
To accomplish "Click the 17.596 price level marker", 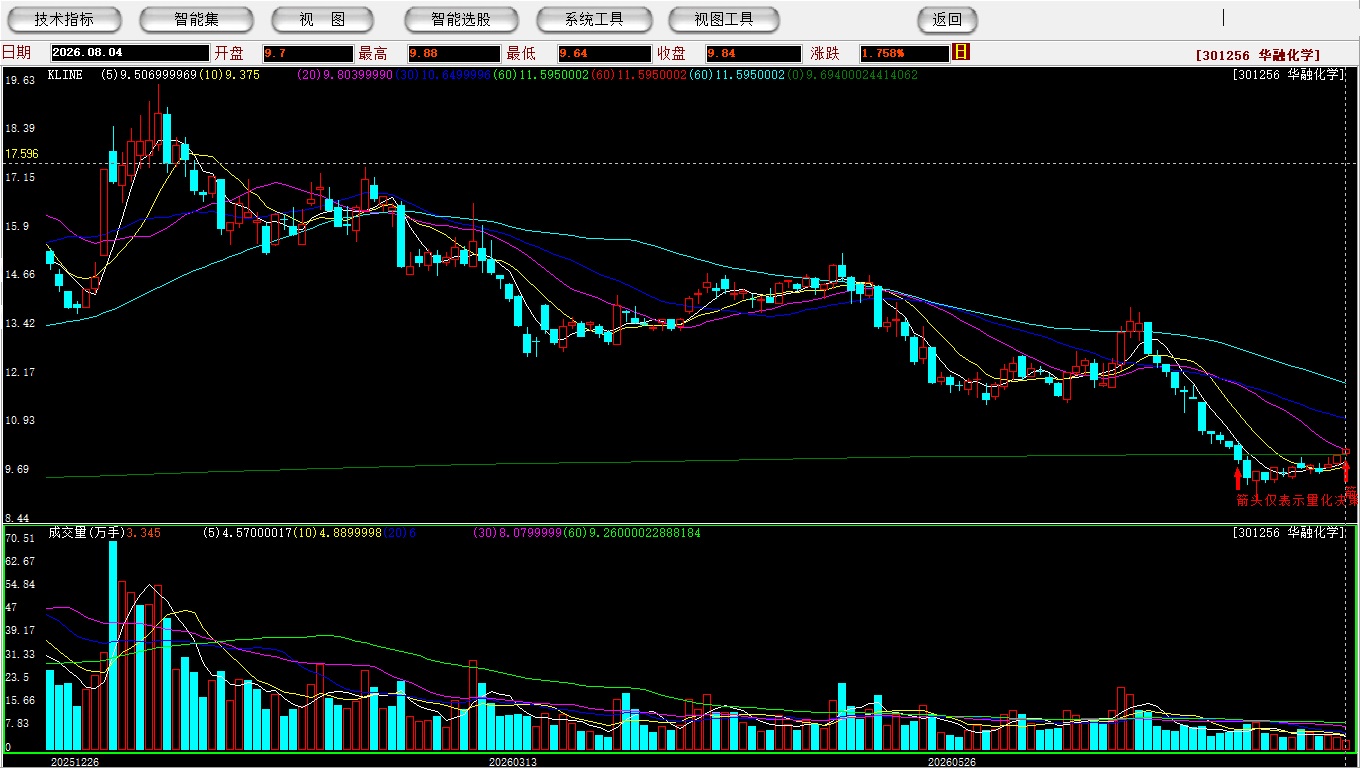I will [x=22, y=154].
